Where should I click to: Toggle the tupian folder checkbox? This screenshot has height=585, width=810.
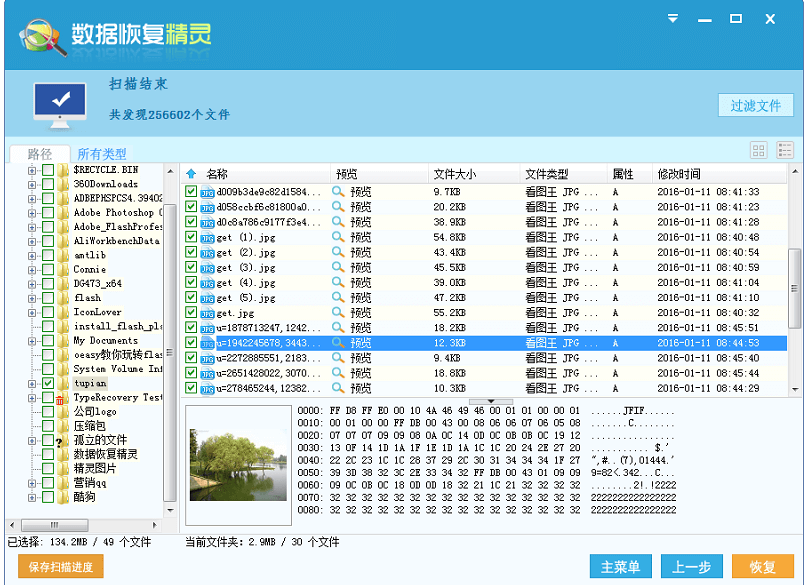pos(48,383)
